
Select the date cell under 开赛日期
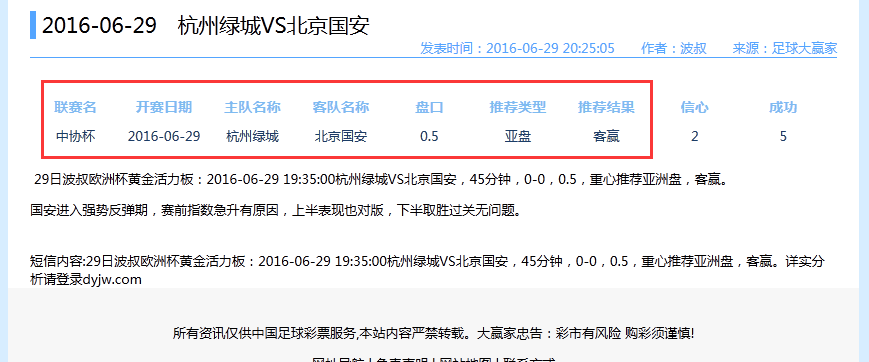tap(164, 136)
